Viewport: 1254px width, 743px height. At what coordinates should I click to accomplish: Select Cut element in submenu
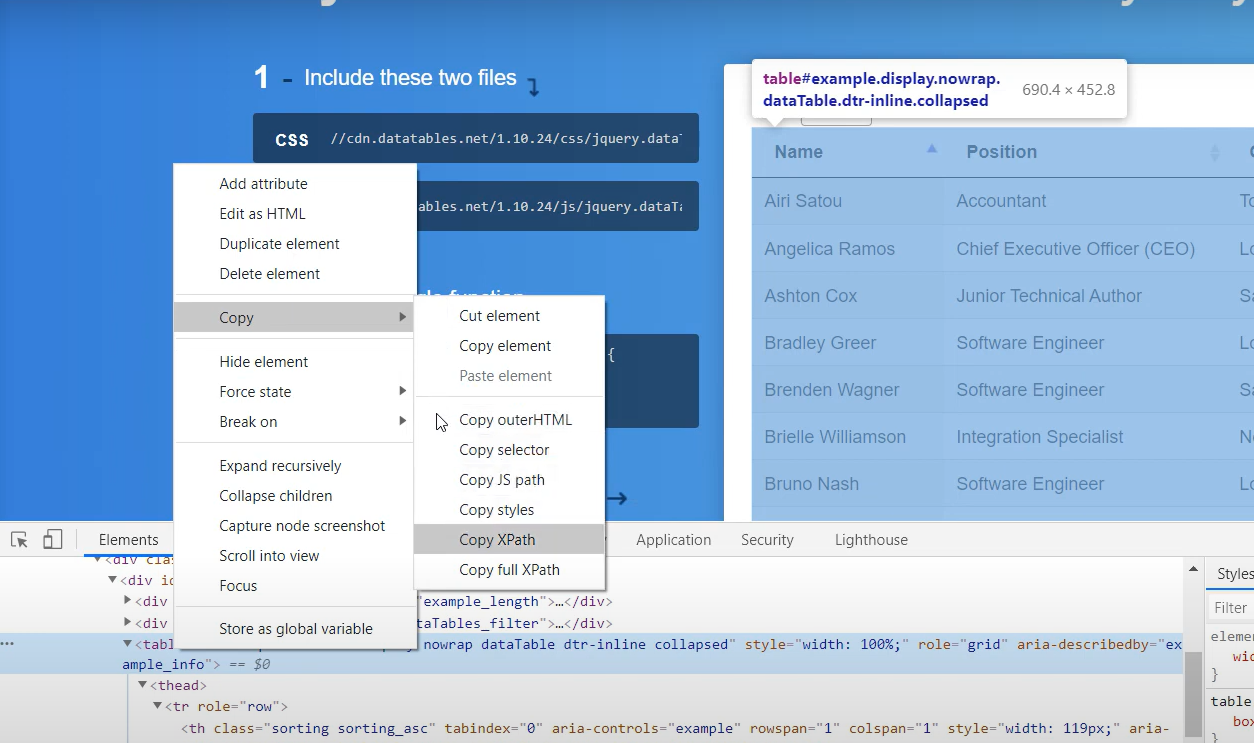509,316
